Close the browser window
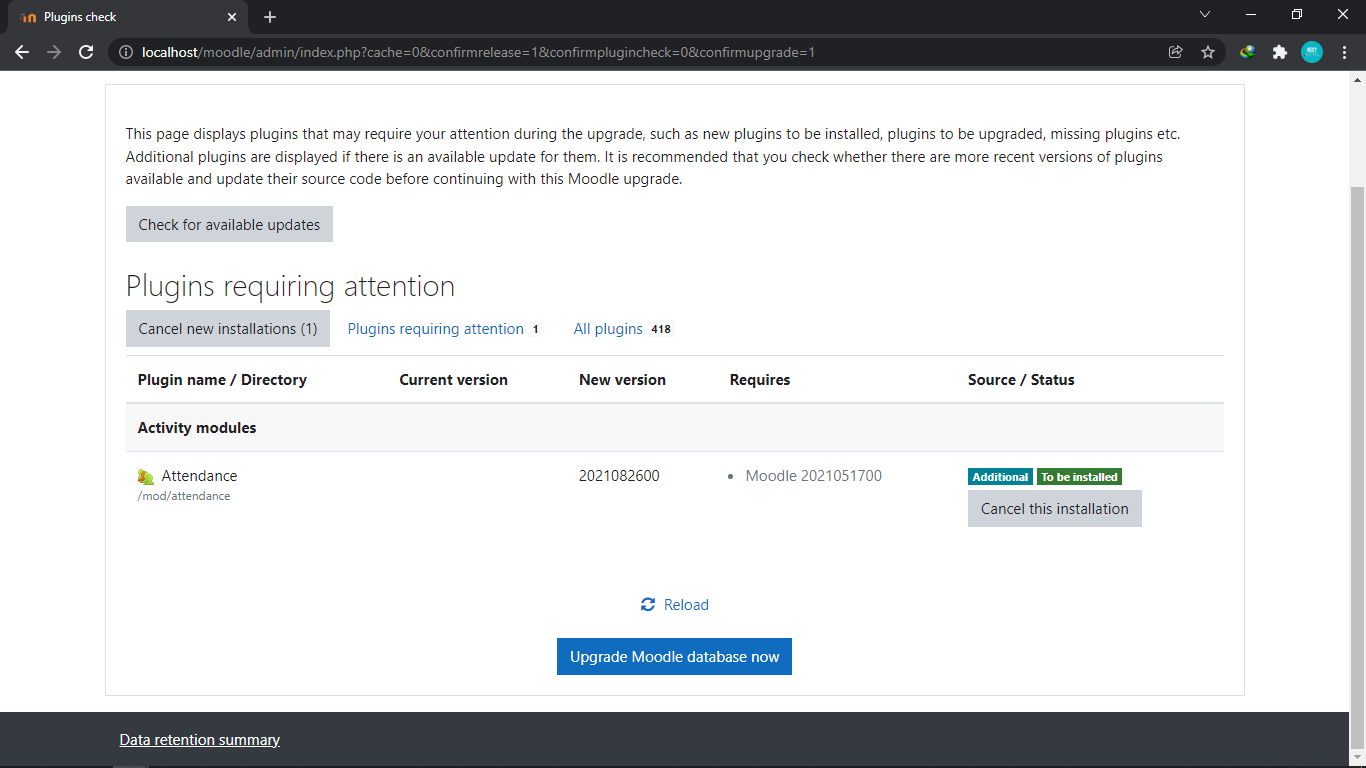This screenshot has height=768, width=1366. coord(1343,15)
